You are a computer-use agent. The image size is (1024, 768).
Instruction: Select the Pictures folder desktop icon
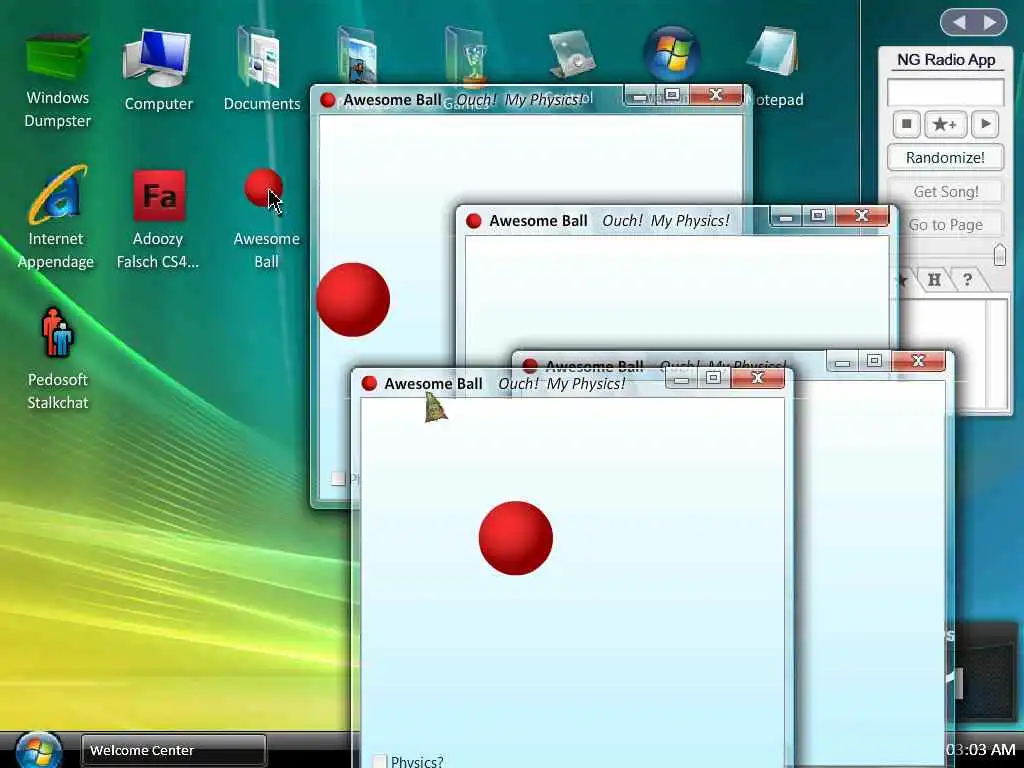click(357, 55)
